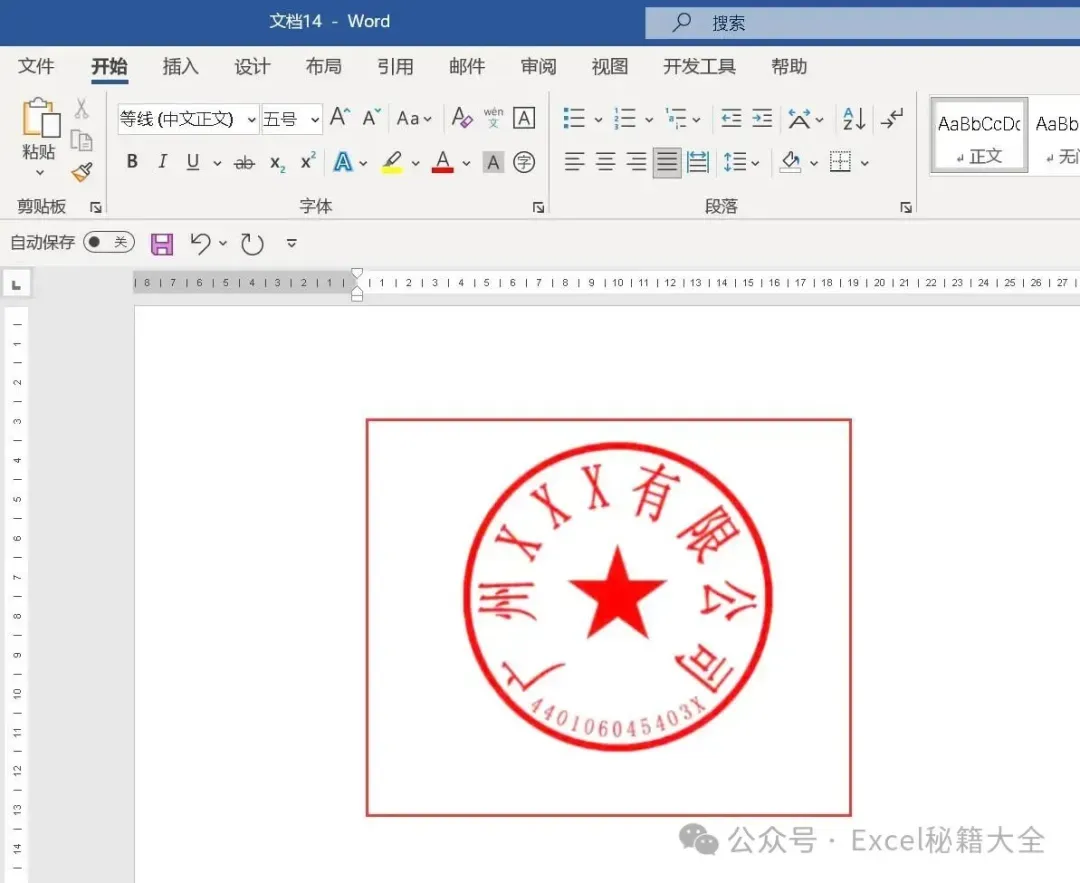Open the phonetic guide wén icon
The height and width of the screenshot is (883, 1080).
click(x=493, y=118)
